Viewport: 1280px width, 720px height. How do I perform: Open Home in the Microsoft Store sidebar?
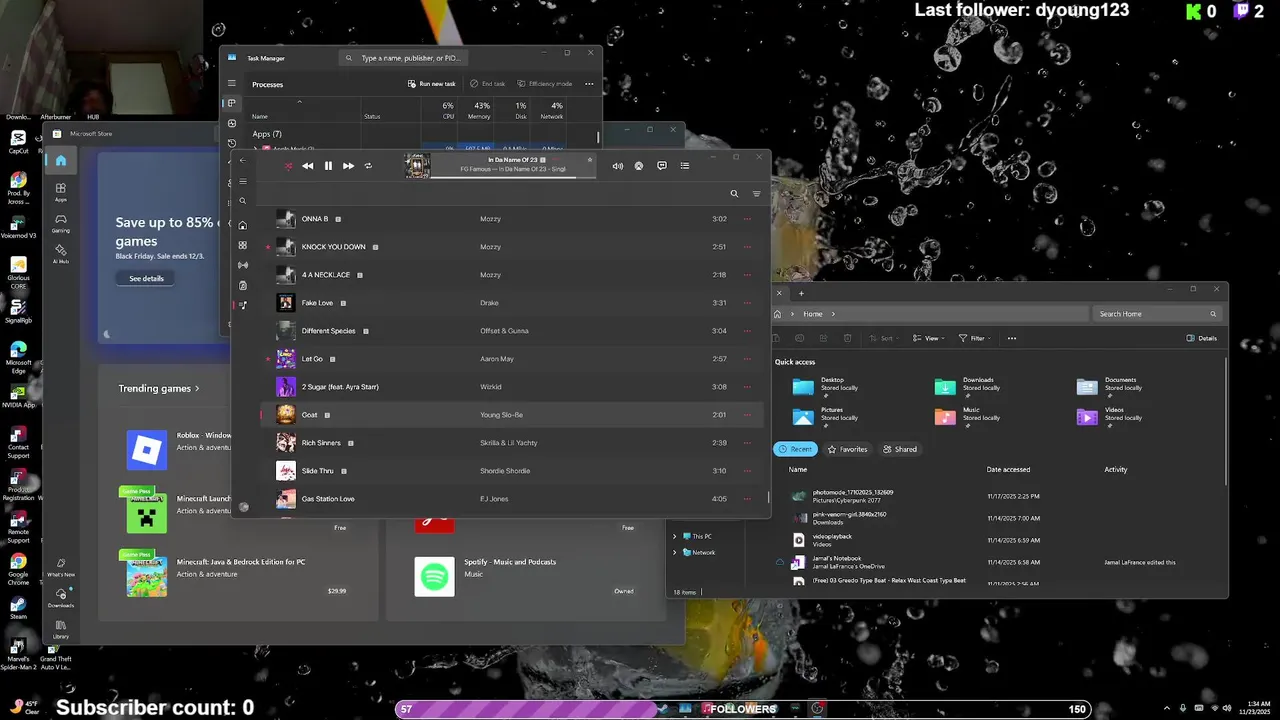click(61, 160)
